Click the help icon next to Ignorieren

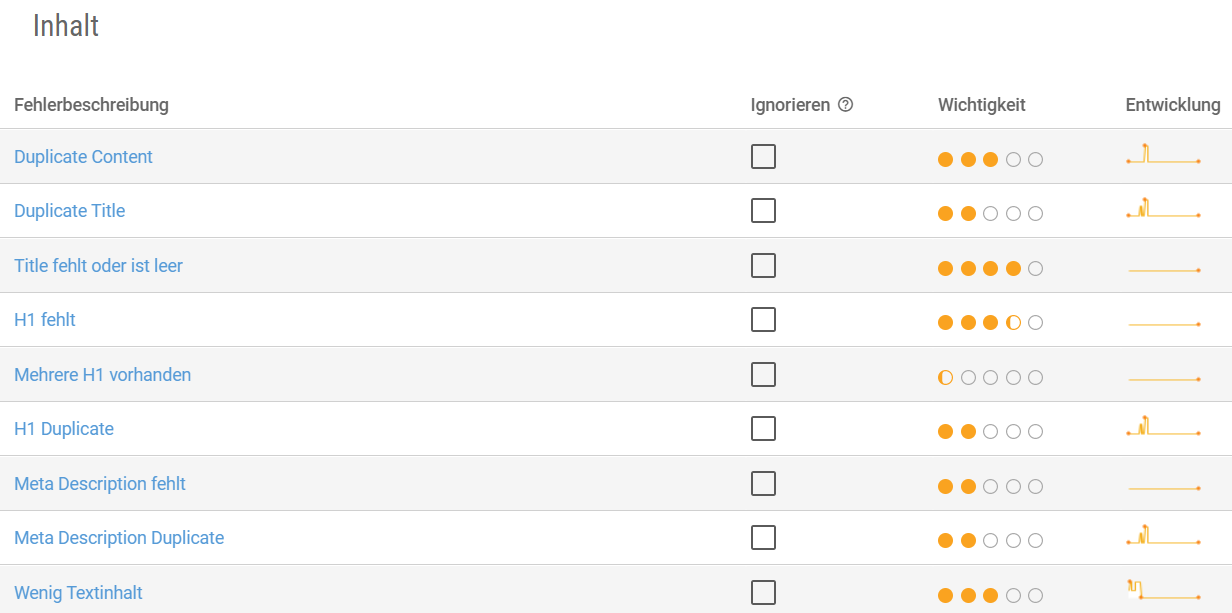tap(845, 105)
